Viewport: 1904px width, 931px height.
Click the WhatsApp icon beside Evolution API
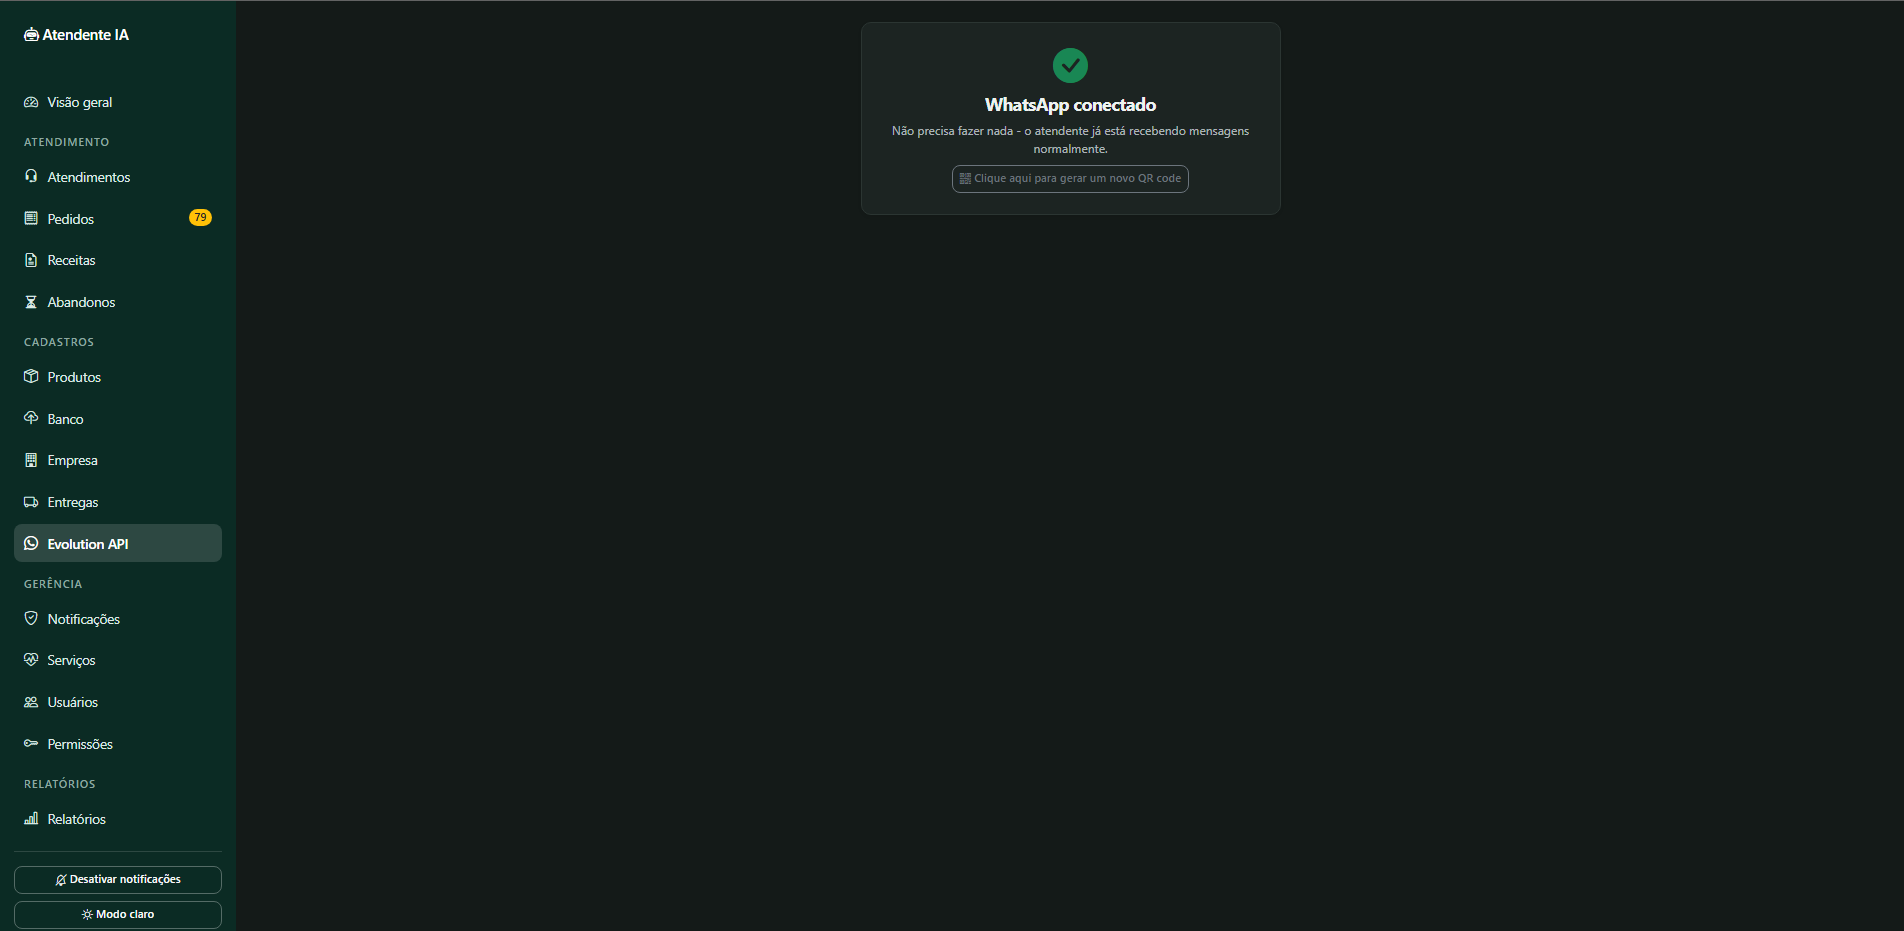31,544
